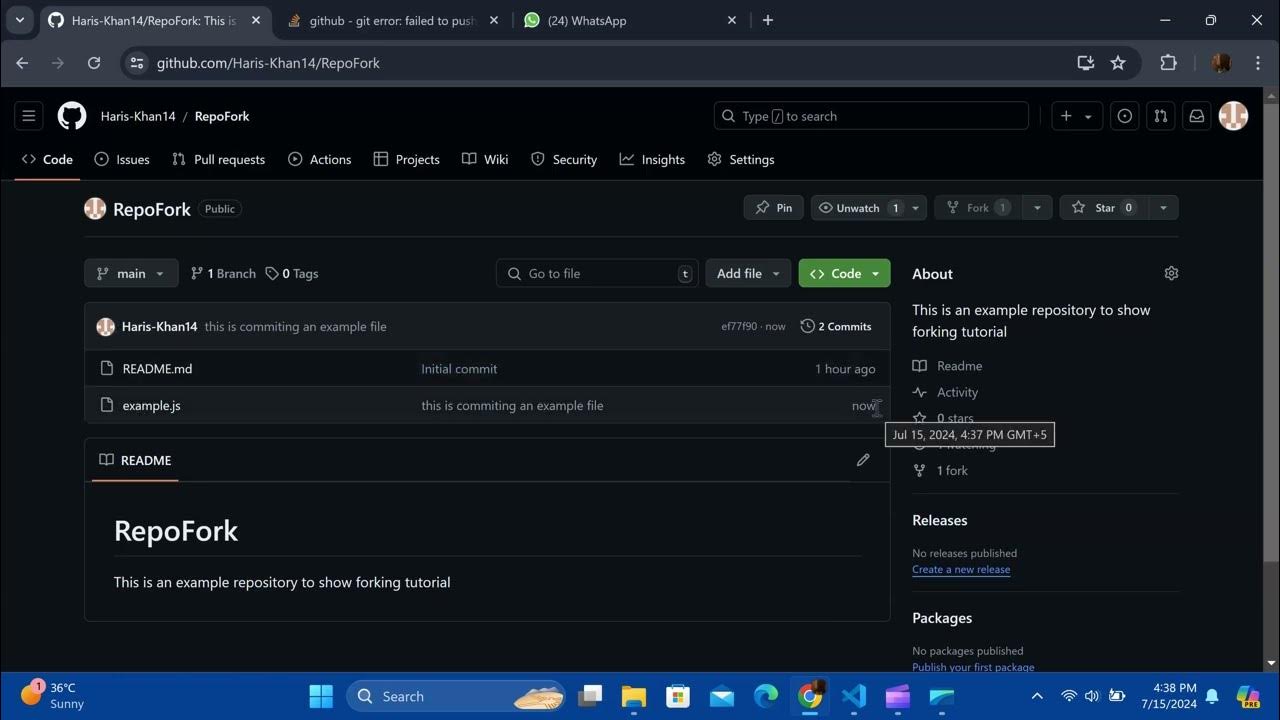
Task: Edit the README with pencil icon
Action: 863,460
